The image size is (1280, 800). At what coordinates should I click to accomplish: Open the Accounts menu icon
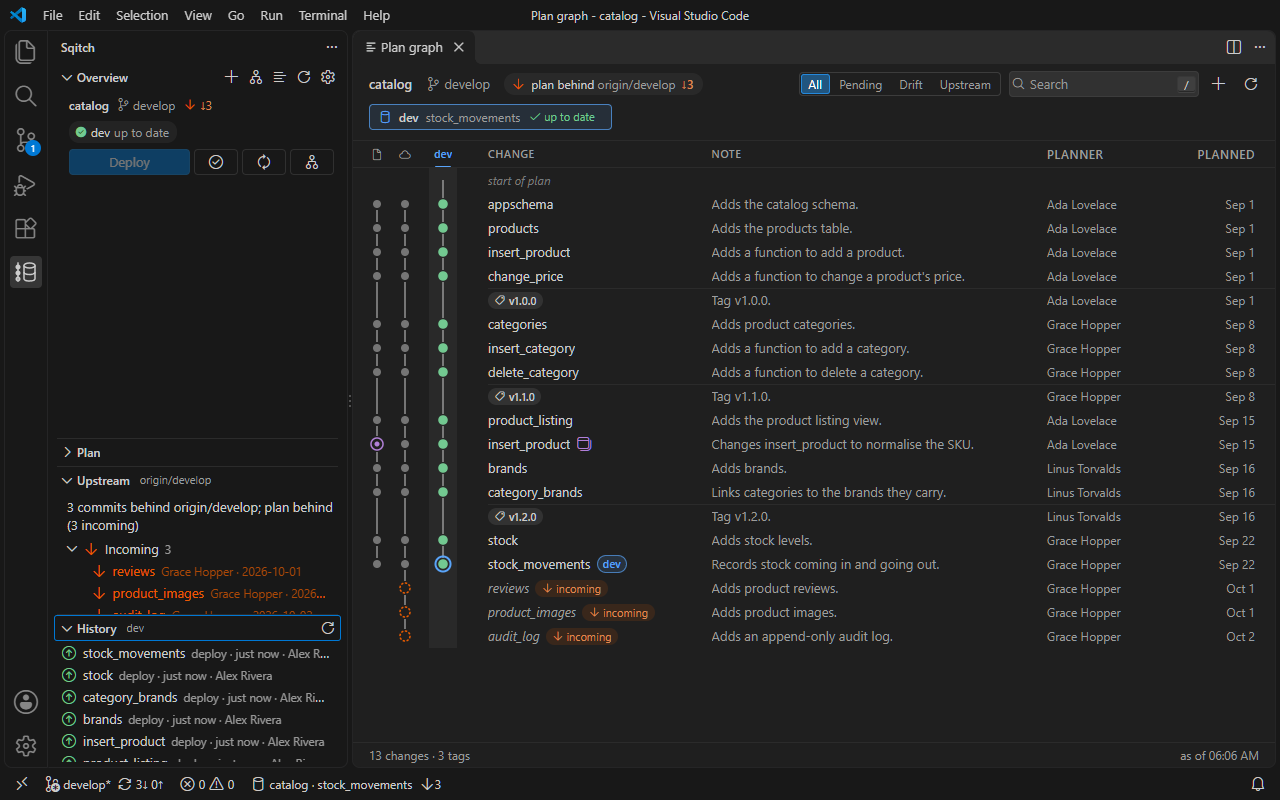[x=26, y=702]
